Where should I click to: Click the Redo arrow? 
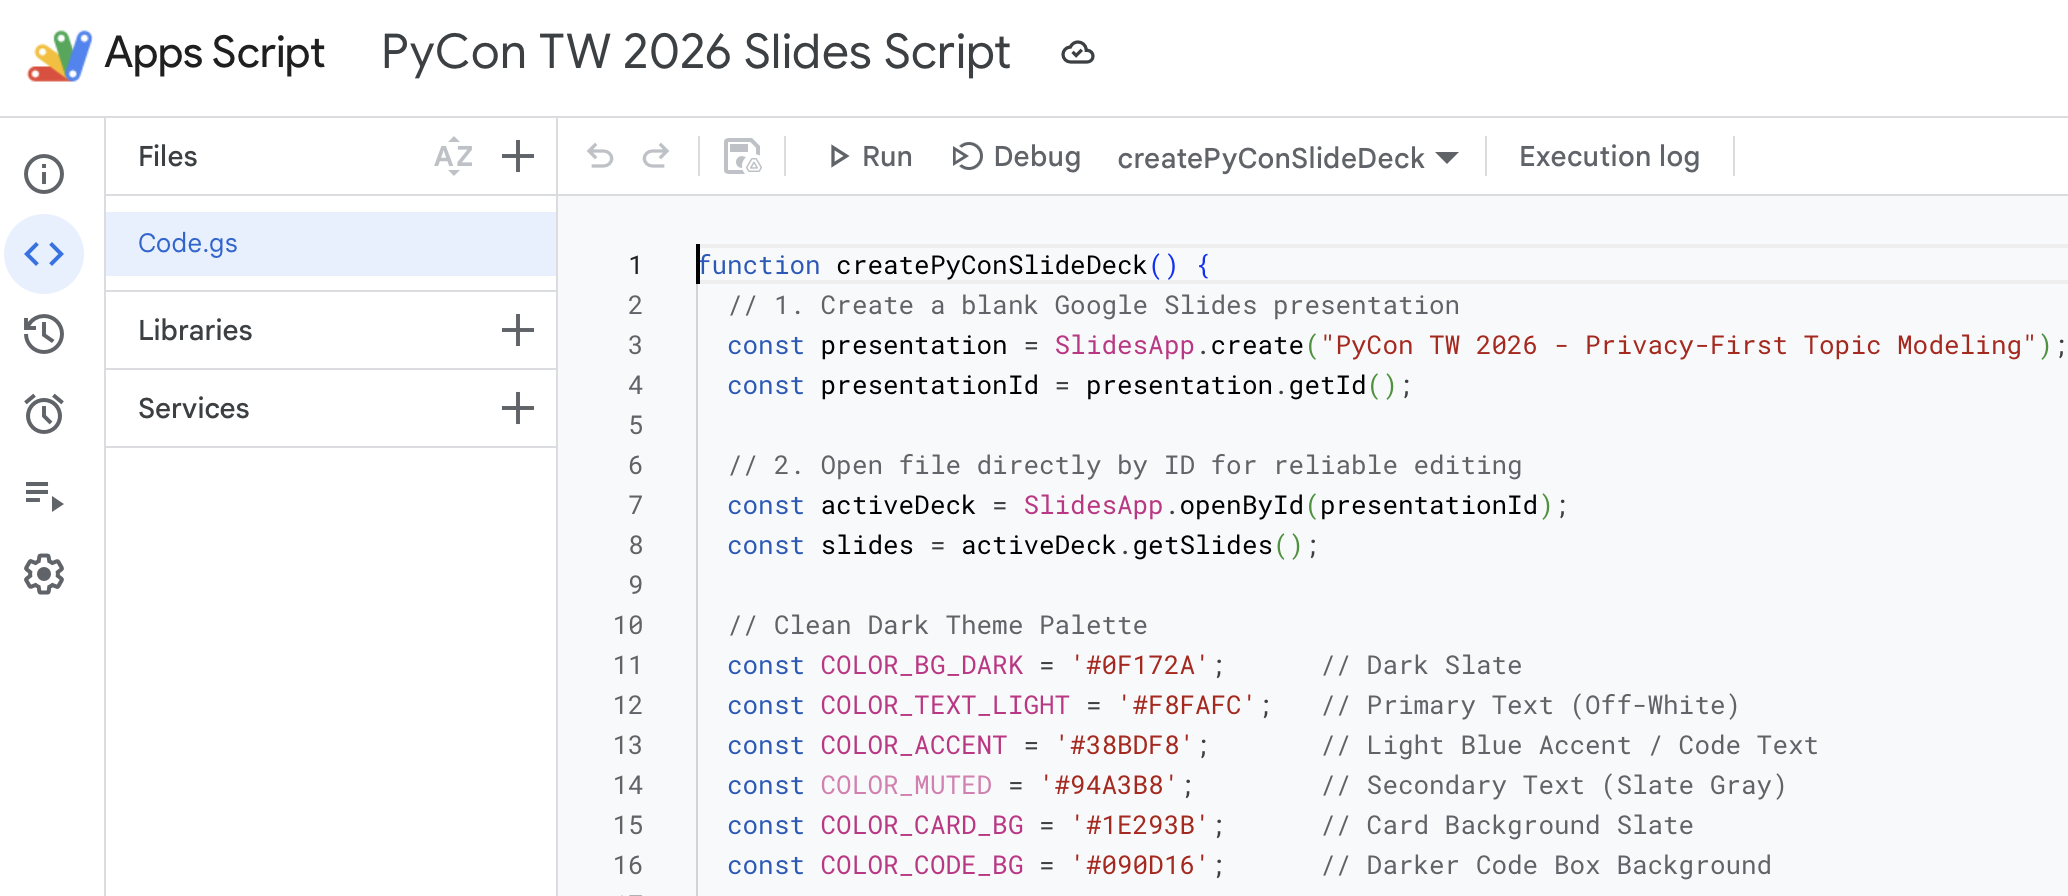(x=656, y=156)
